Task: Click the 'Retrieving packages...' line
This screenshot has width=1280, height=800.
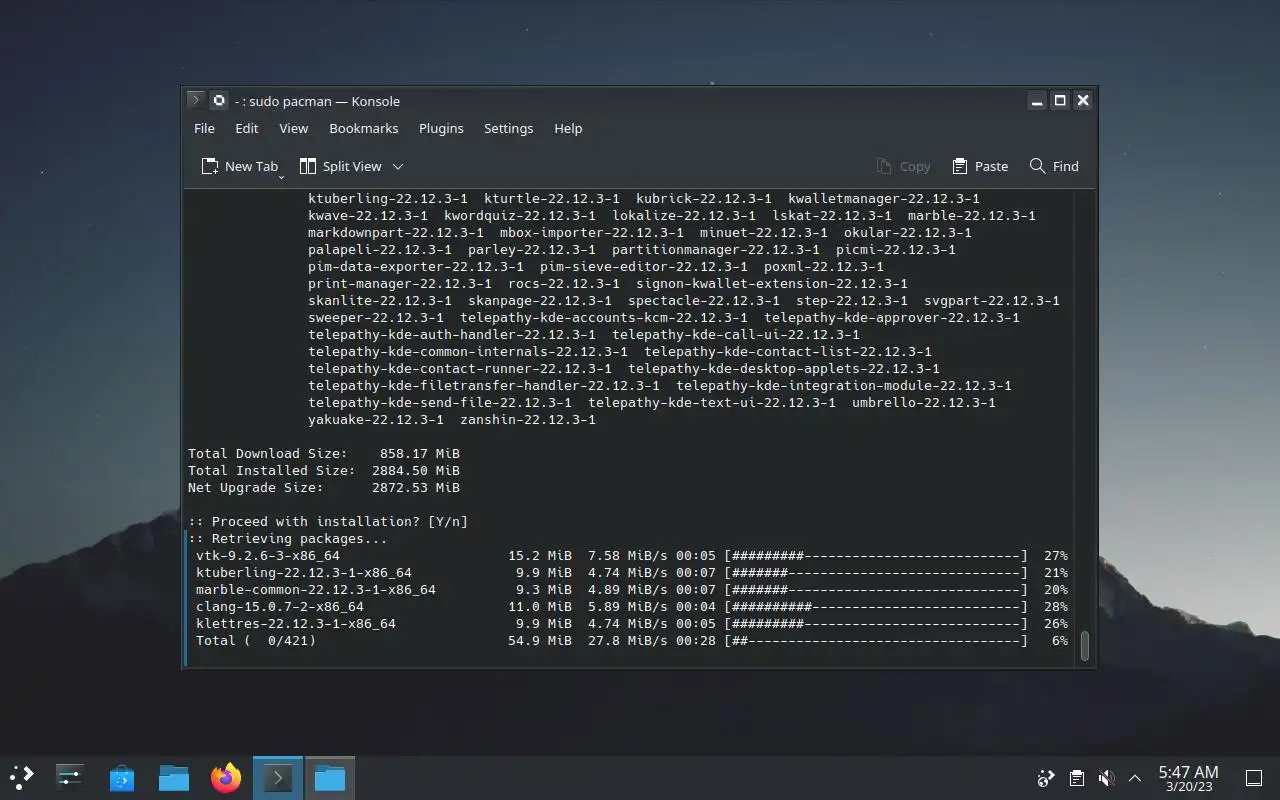Action: click(288, 538)
